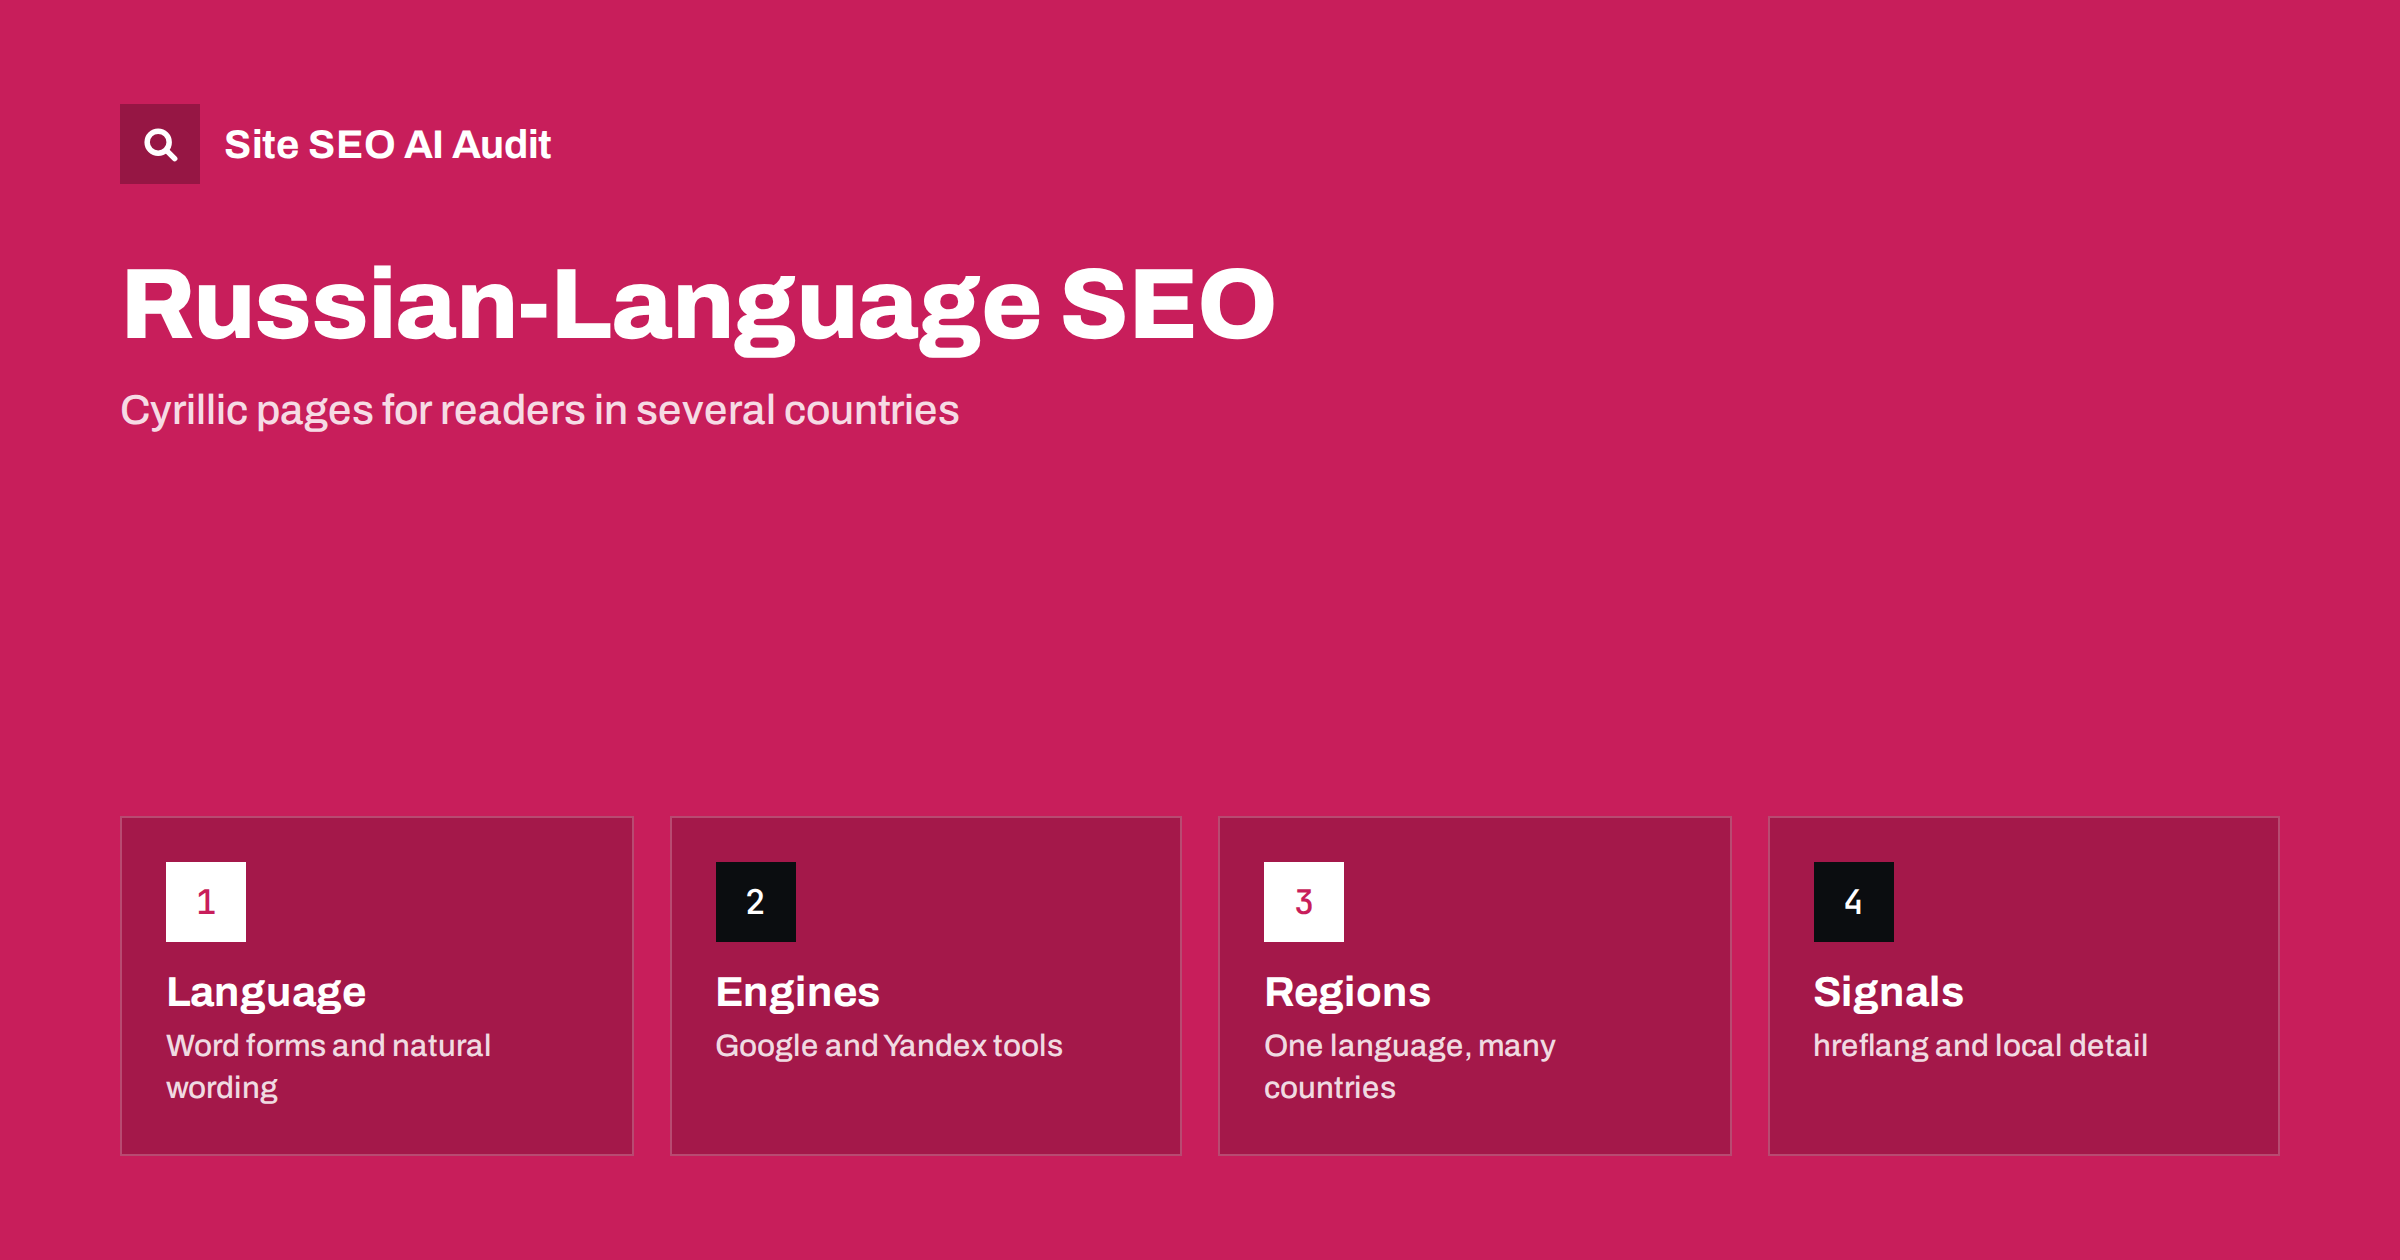
Task: Select the number 1 badge
Action: coord(206,902)
